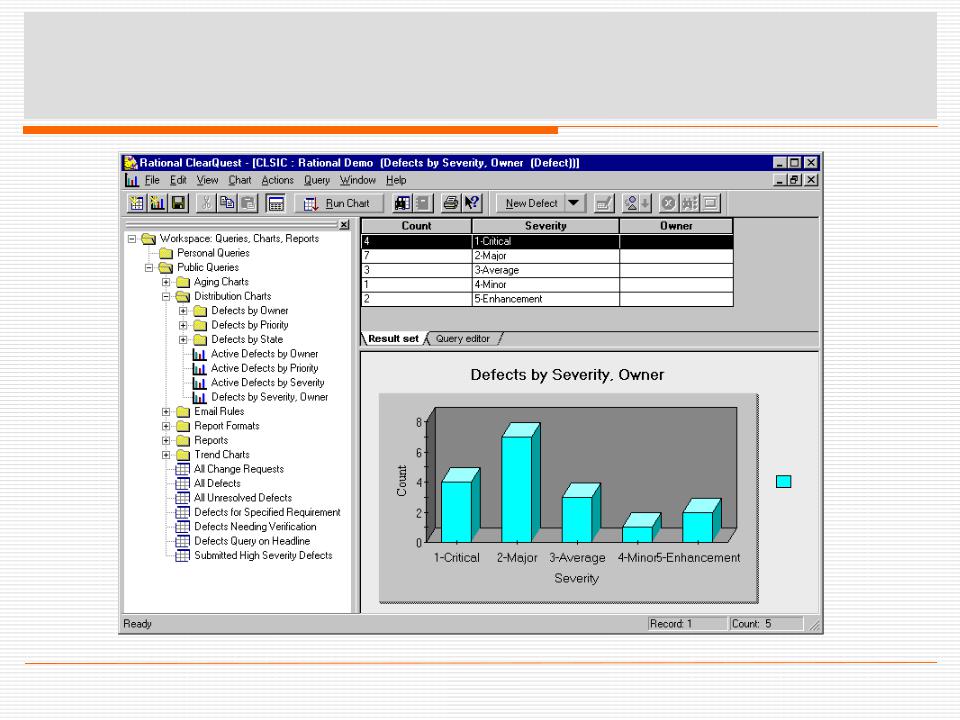Select the 5-Enhancement result row
This screenshot has width=960, height=720.
coord(547,299)
